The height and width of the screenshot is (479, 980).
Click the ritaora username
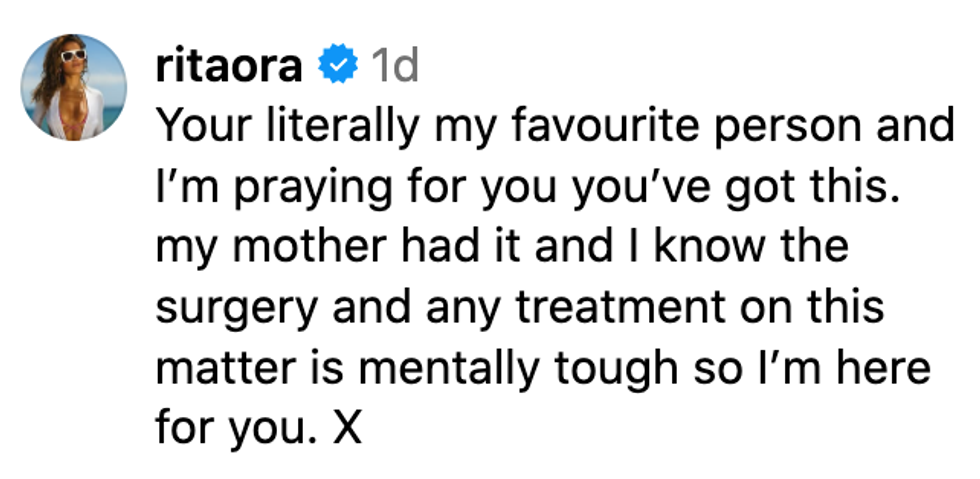(229, 67)
